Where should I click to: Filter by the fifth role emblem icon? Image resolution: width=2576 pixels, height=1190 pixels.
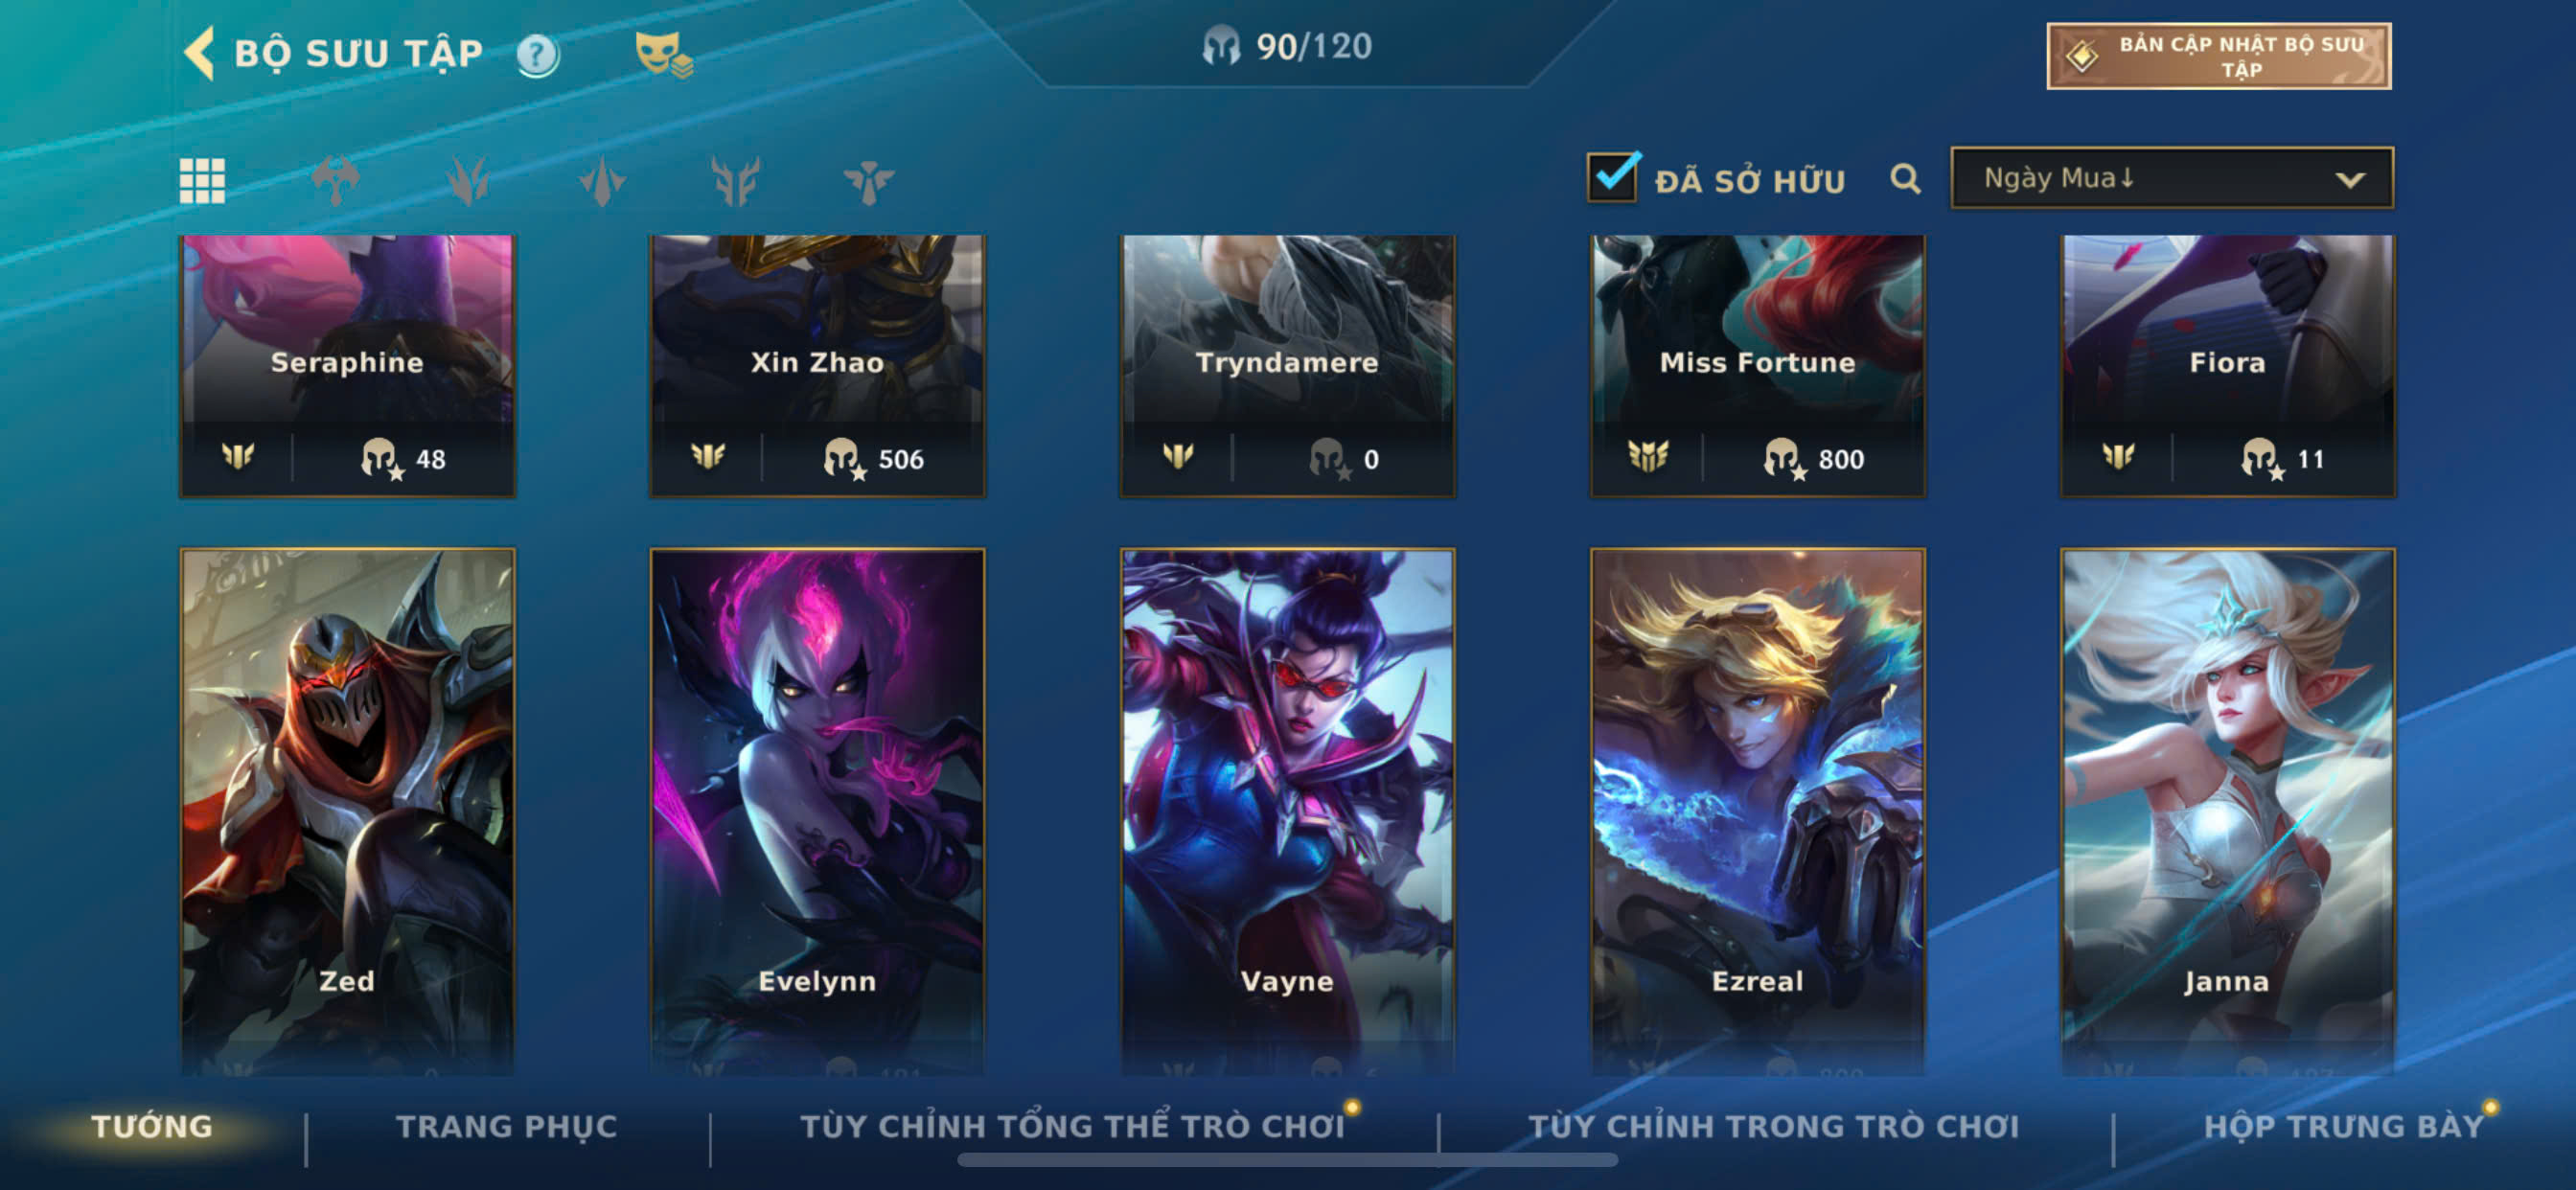[868, 181]
